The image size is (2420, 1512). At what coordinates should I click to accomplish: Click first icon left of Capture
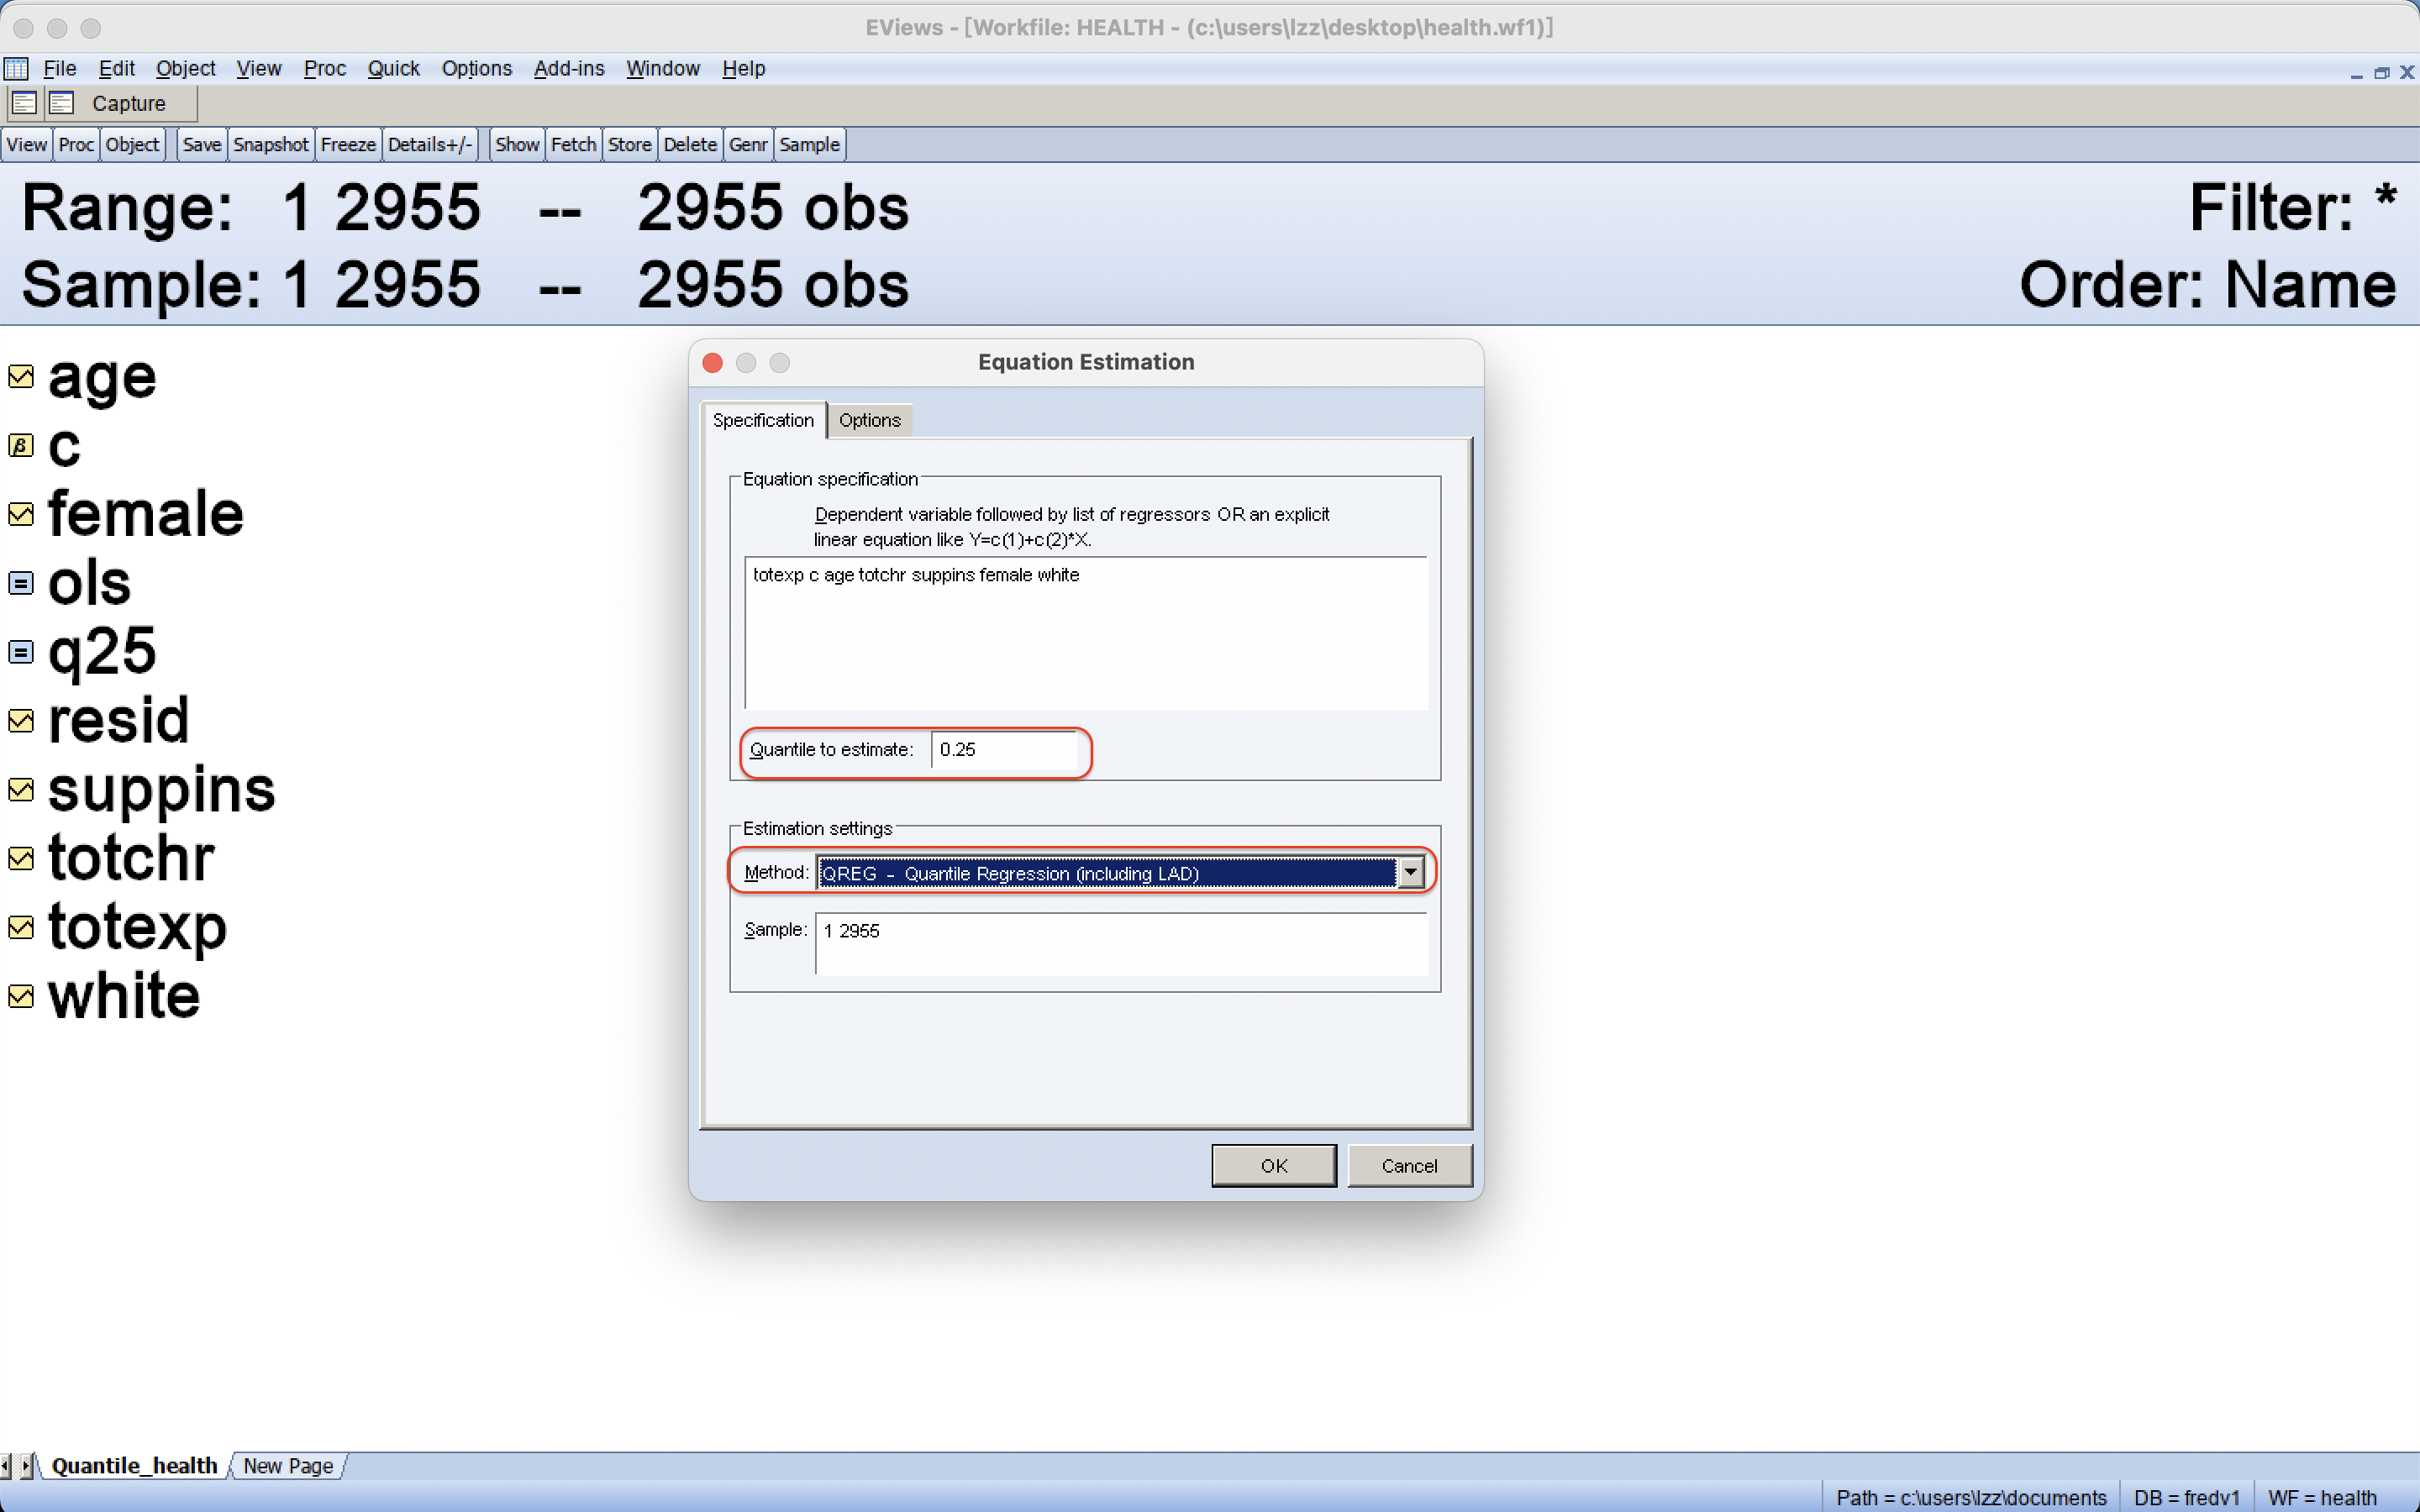point(24,103)
